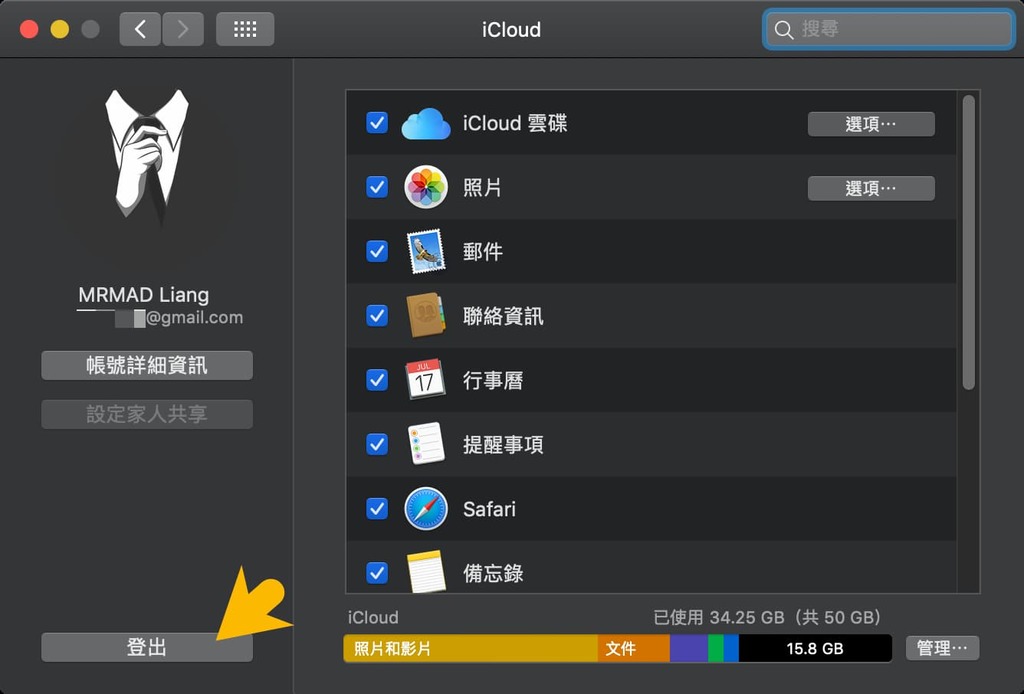Open 選項 for 照片
Screen dimensions: 1024x694
click(x=871, y=187)
